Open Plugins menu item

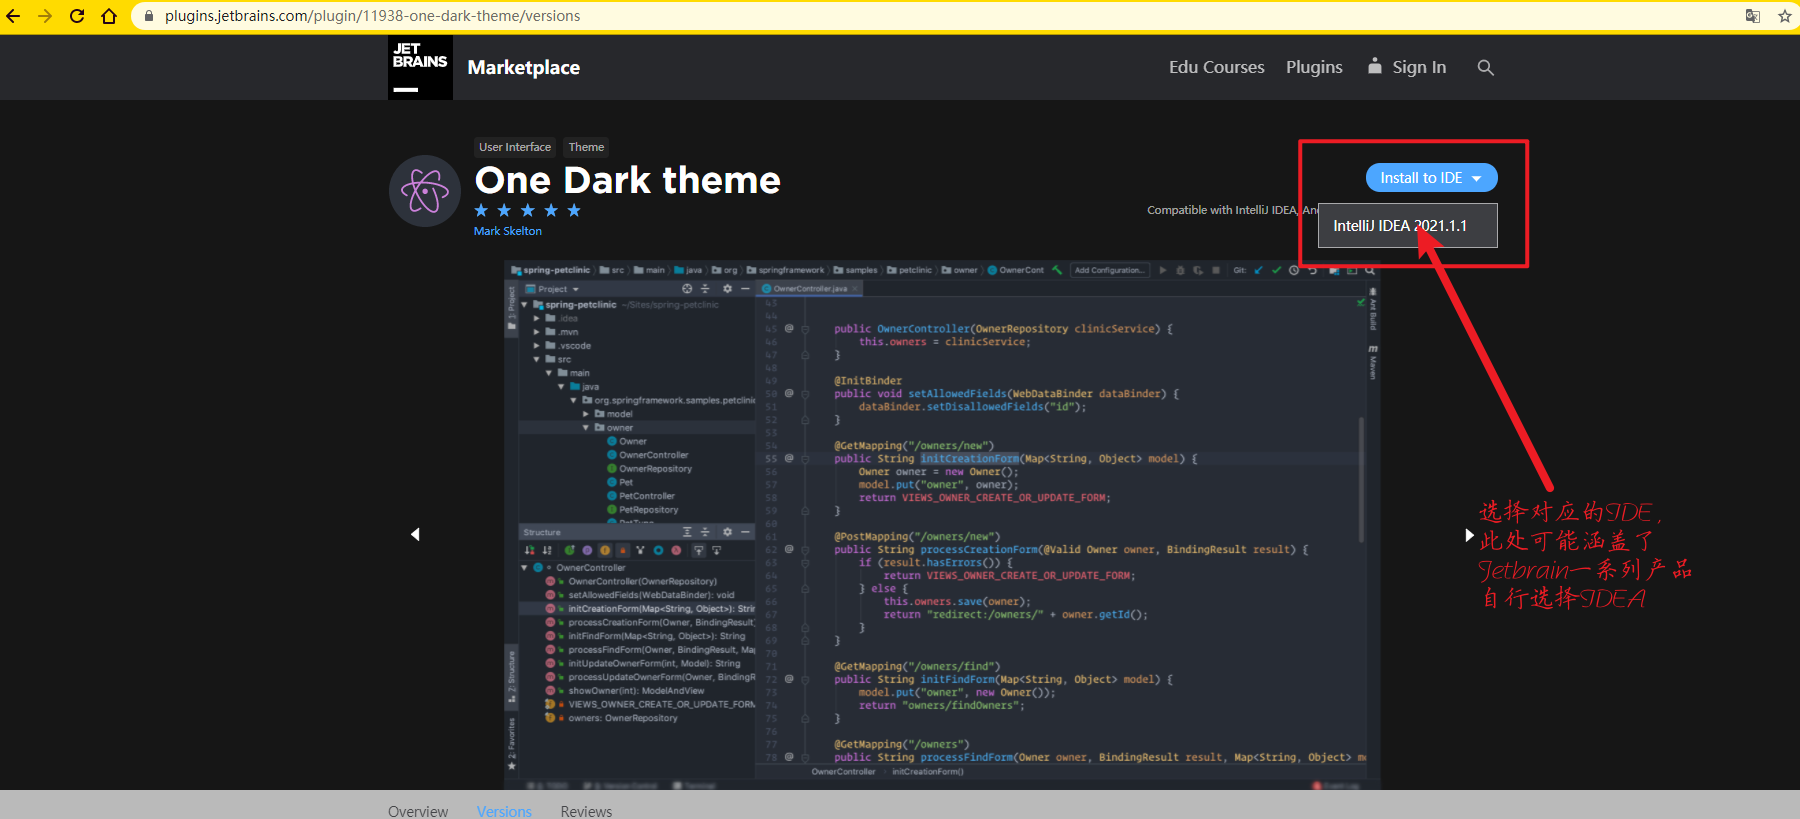click(x=1314, y=67)
